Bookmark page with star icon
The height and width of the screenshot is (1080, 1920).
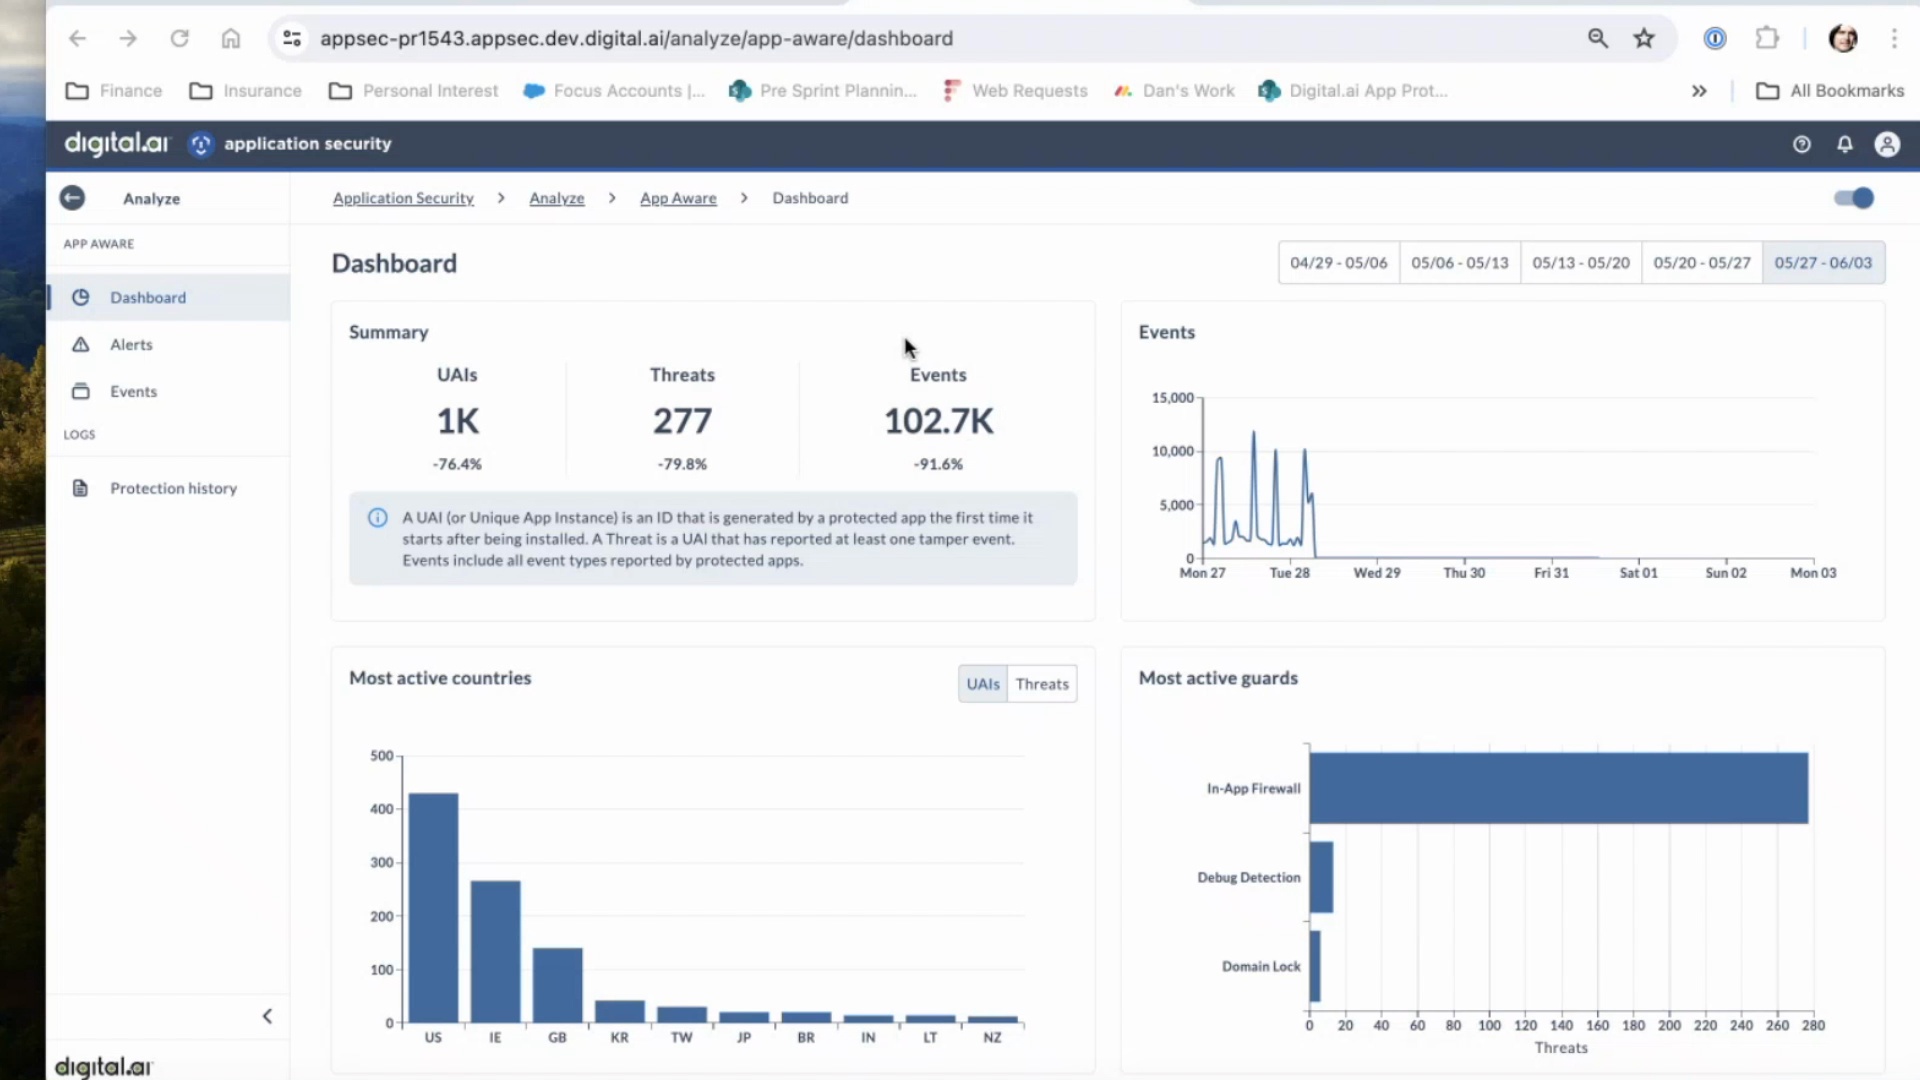pyautogui.click(x=1644, y=38)
